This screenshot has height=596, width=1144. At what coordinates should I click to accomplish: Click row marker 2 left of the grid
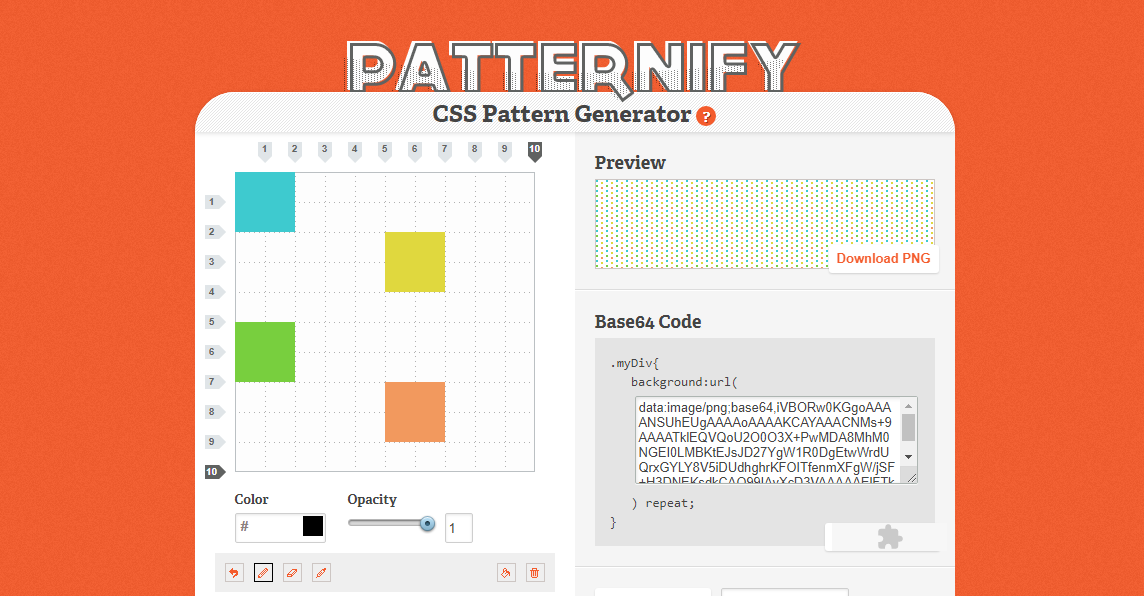click(214, 232)
